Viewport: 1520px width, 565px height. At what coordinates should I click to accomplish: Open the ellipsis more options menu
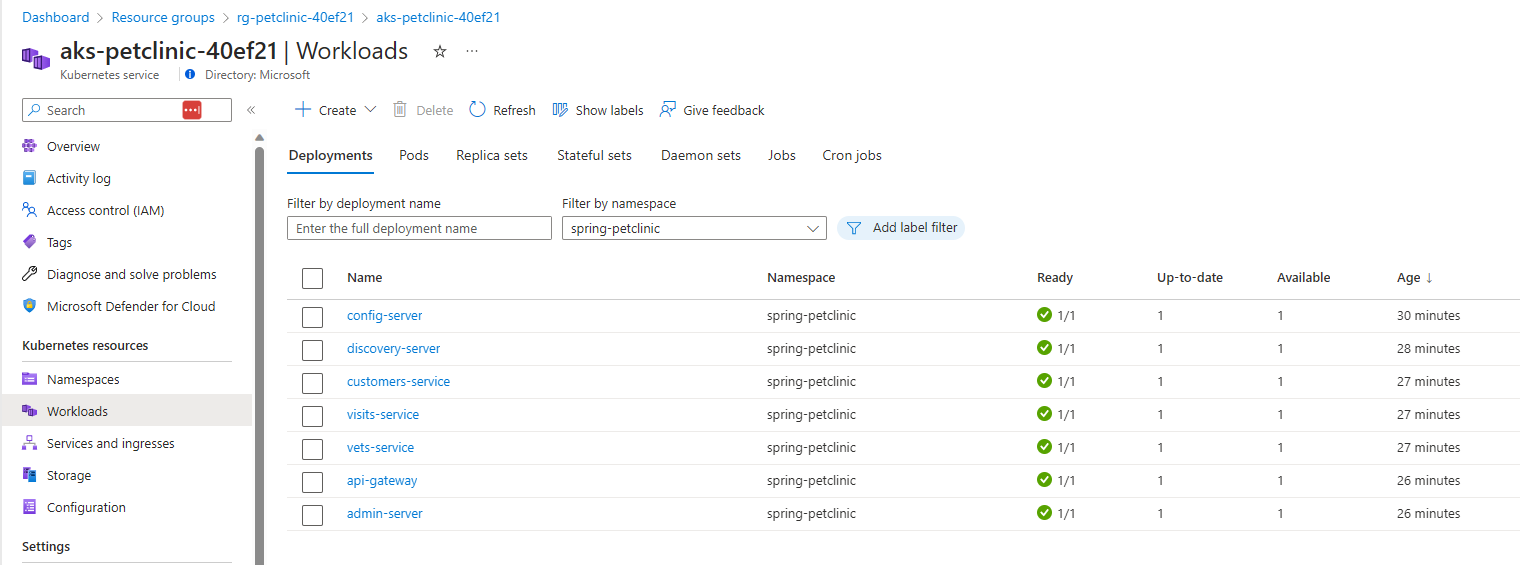[472, 51]
